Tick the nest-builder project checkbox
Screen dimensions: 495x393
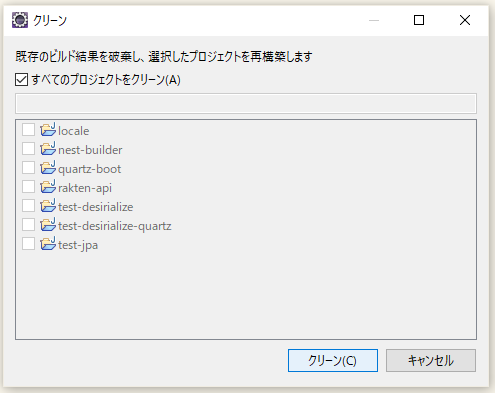click(28, 149)
